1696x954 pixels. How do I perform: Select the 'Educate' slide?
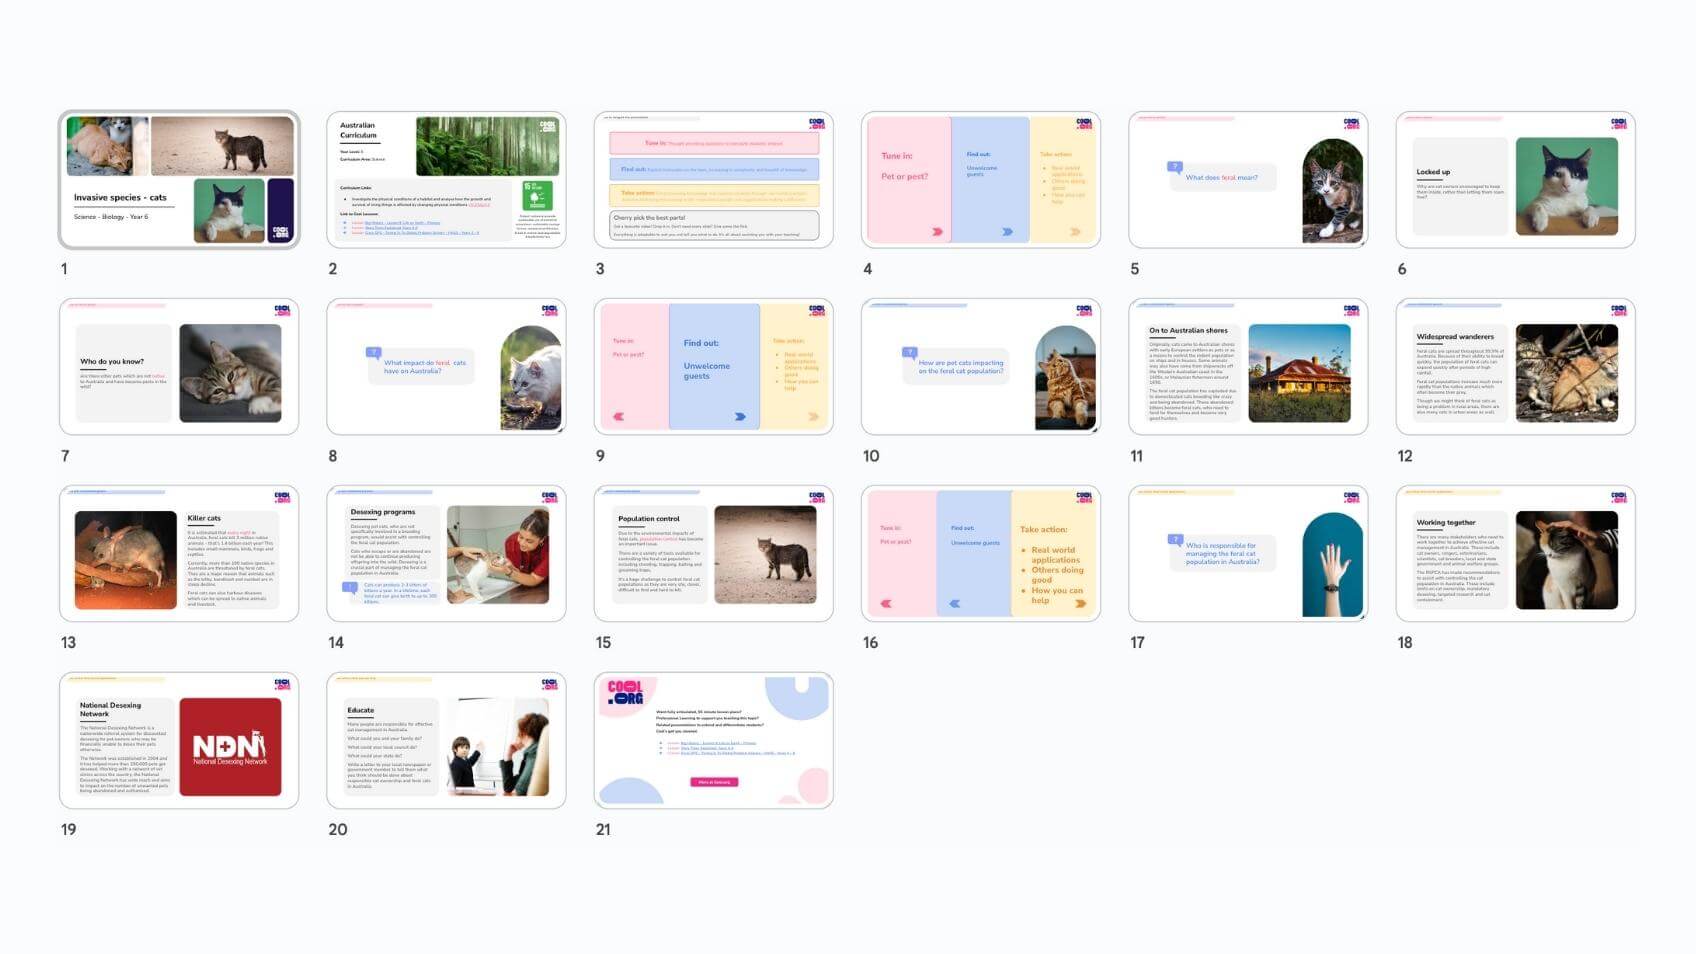coord(446,741)
